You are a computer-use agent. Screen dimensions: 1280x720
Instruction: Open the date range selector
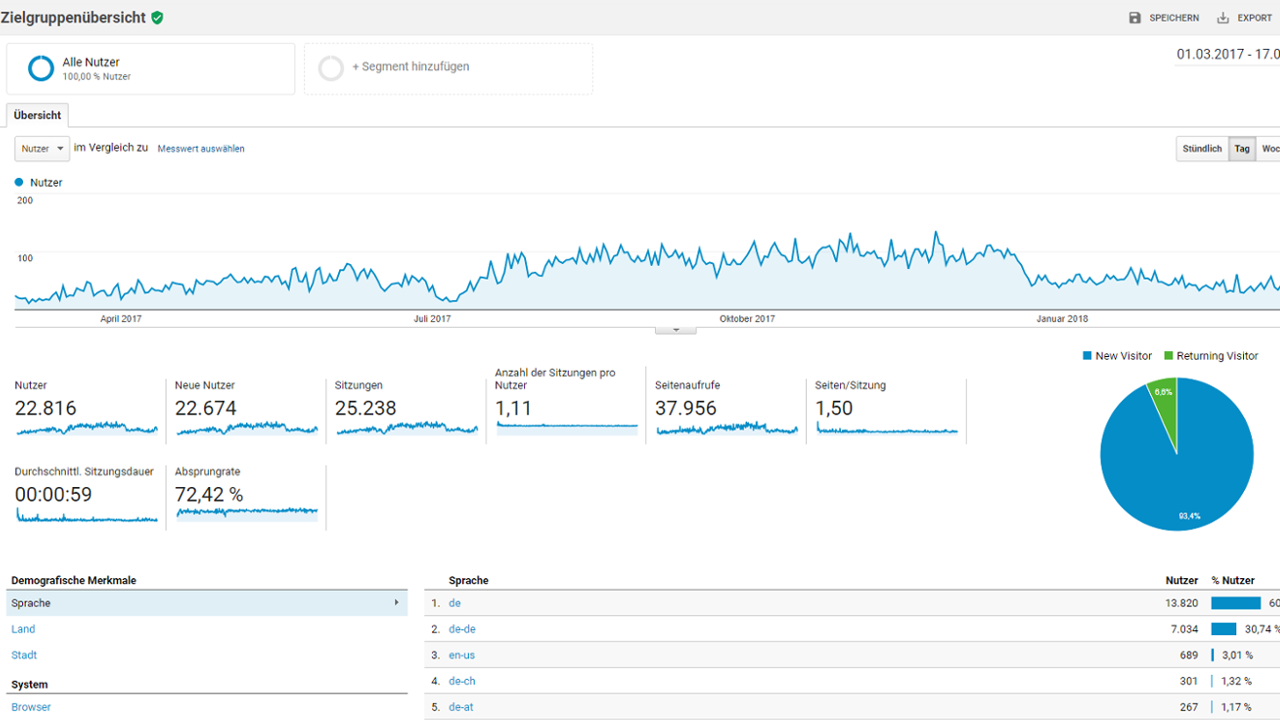[x=1228, y=54]
